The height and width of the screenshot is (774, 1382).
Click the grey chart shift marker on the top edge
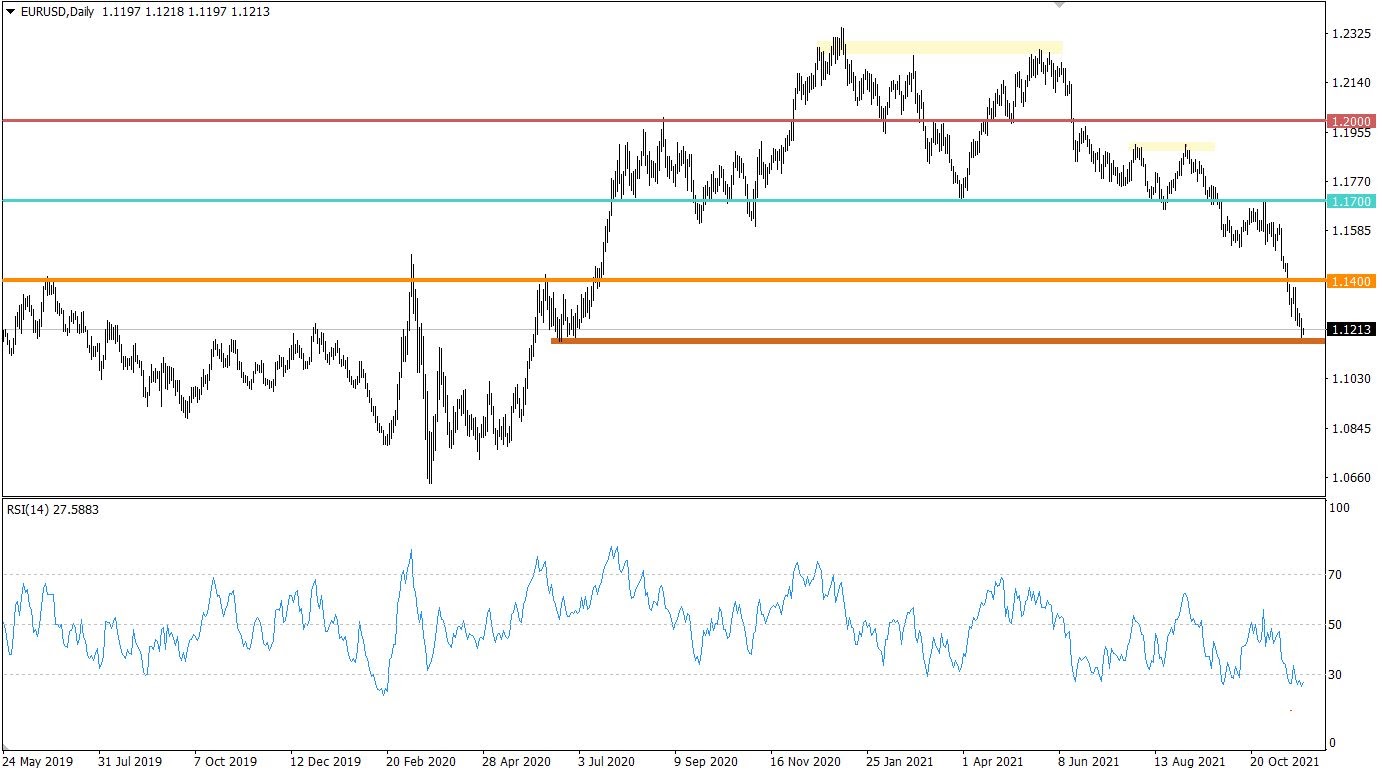[x=1060, y=4]
